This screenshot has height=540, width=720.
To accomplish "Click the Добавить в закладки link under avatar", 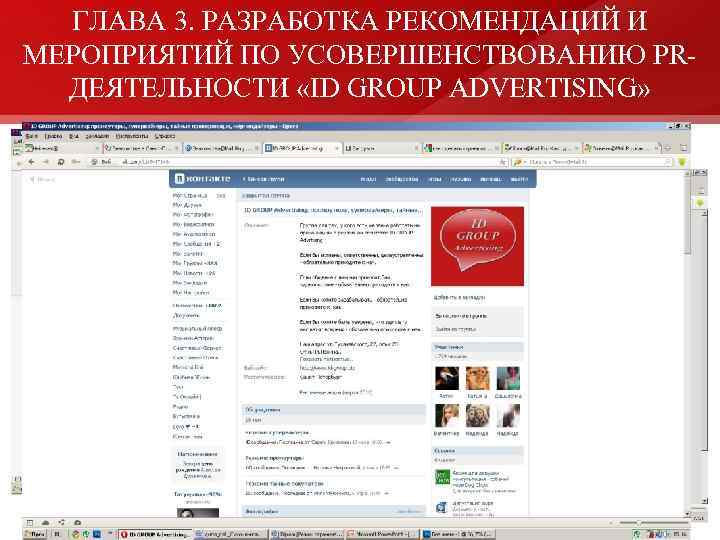I will (459, 298).
